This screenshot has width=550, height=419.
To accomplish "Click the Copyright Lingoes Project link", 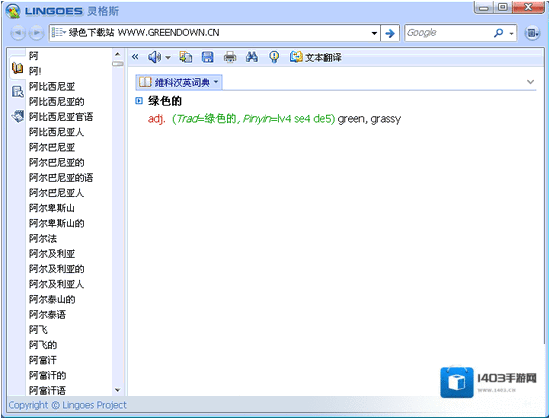I will click(67, 405).
